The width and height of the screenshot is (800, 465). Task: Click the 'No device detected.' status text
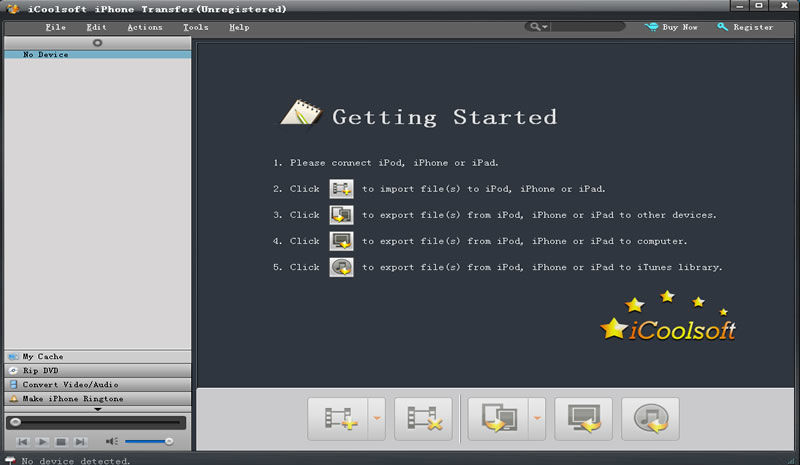(x=76, y=461)
